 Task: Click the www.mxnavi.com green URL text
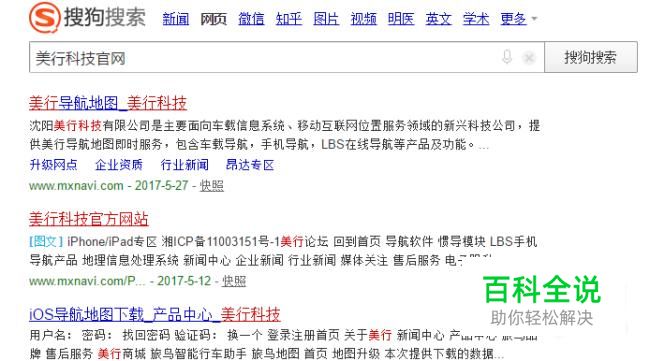pos(76,186)
